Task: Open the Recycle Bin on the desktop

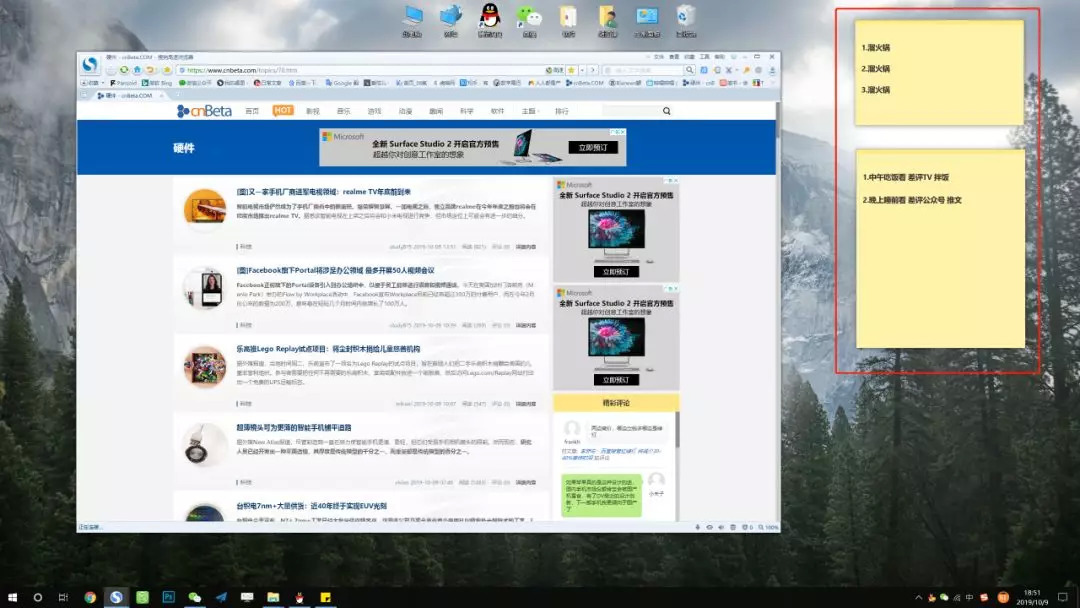Action: click(x=685, y=16)
